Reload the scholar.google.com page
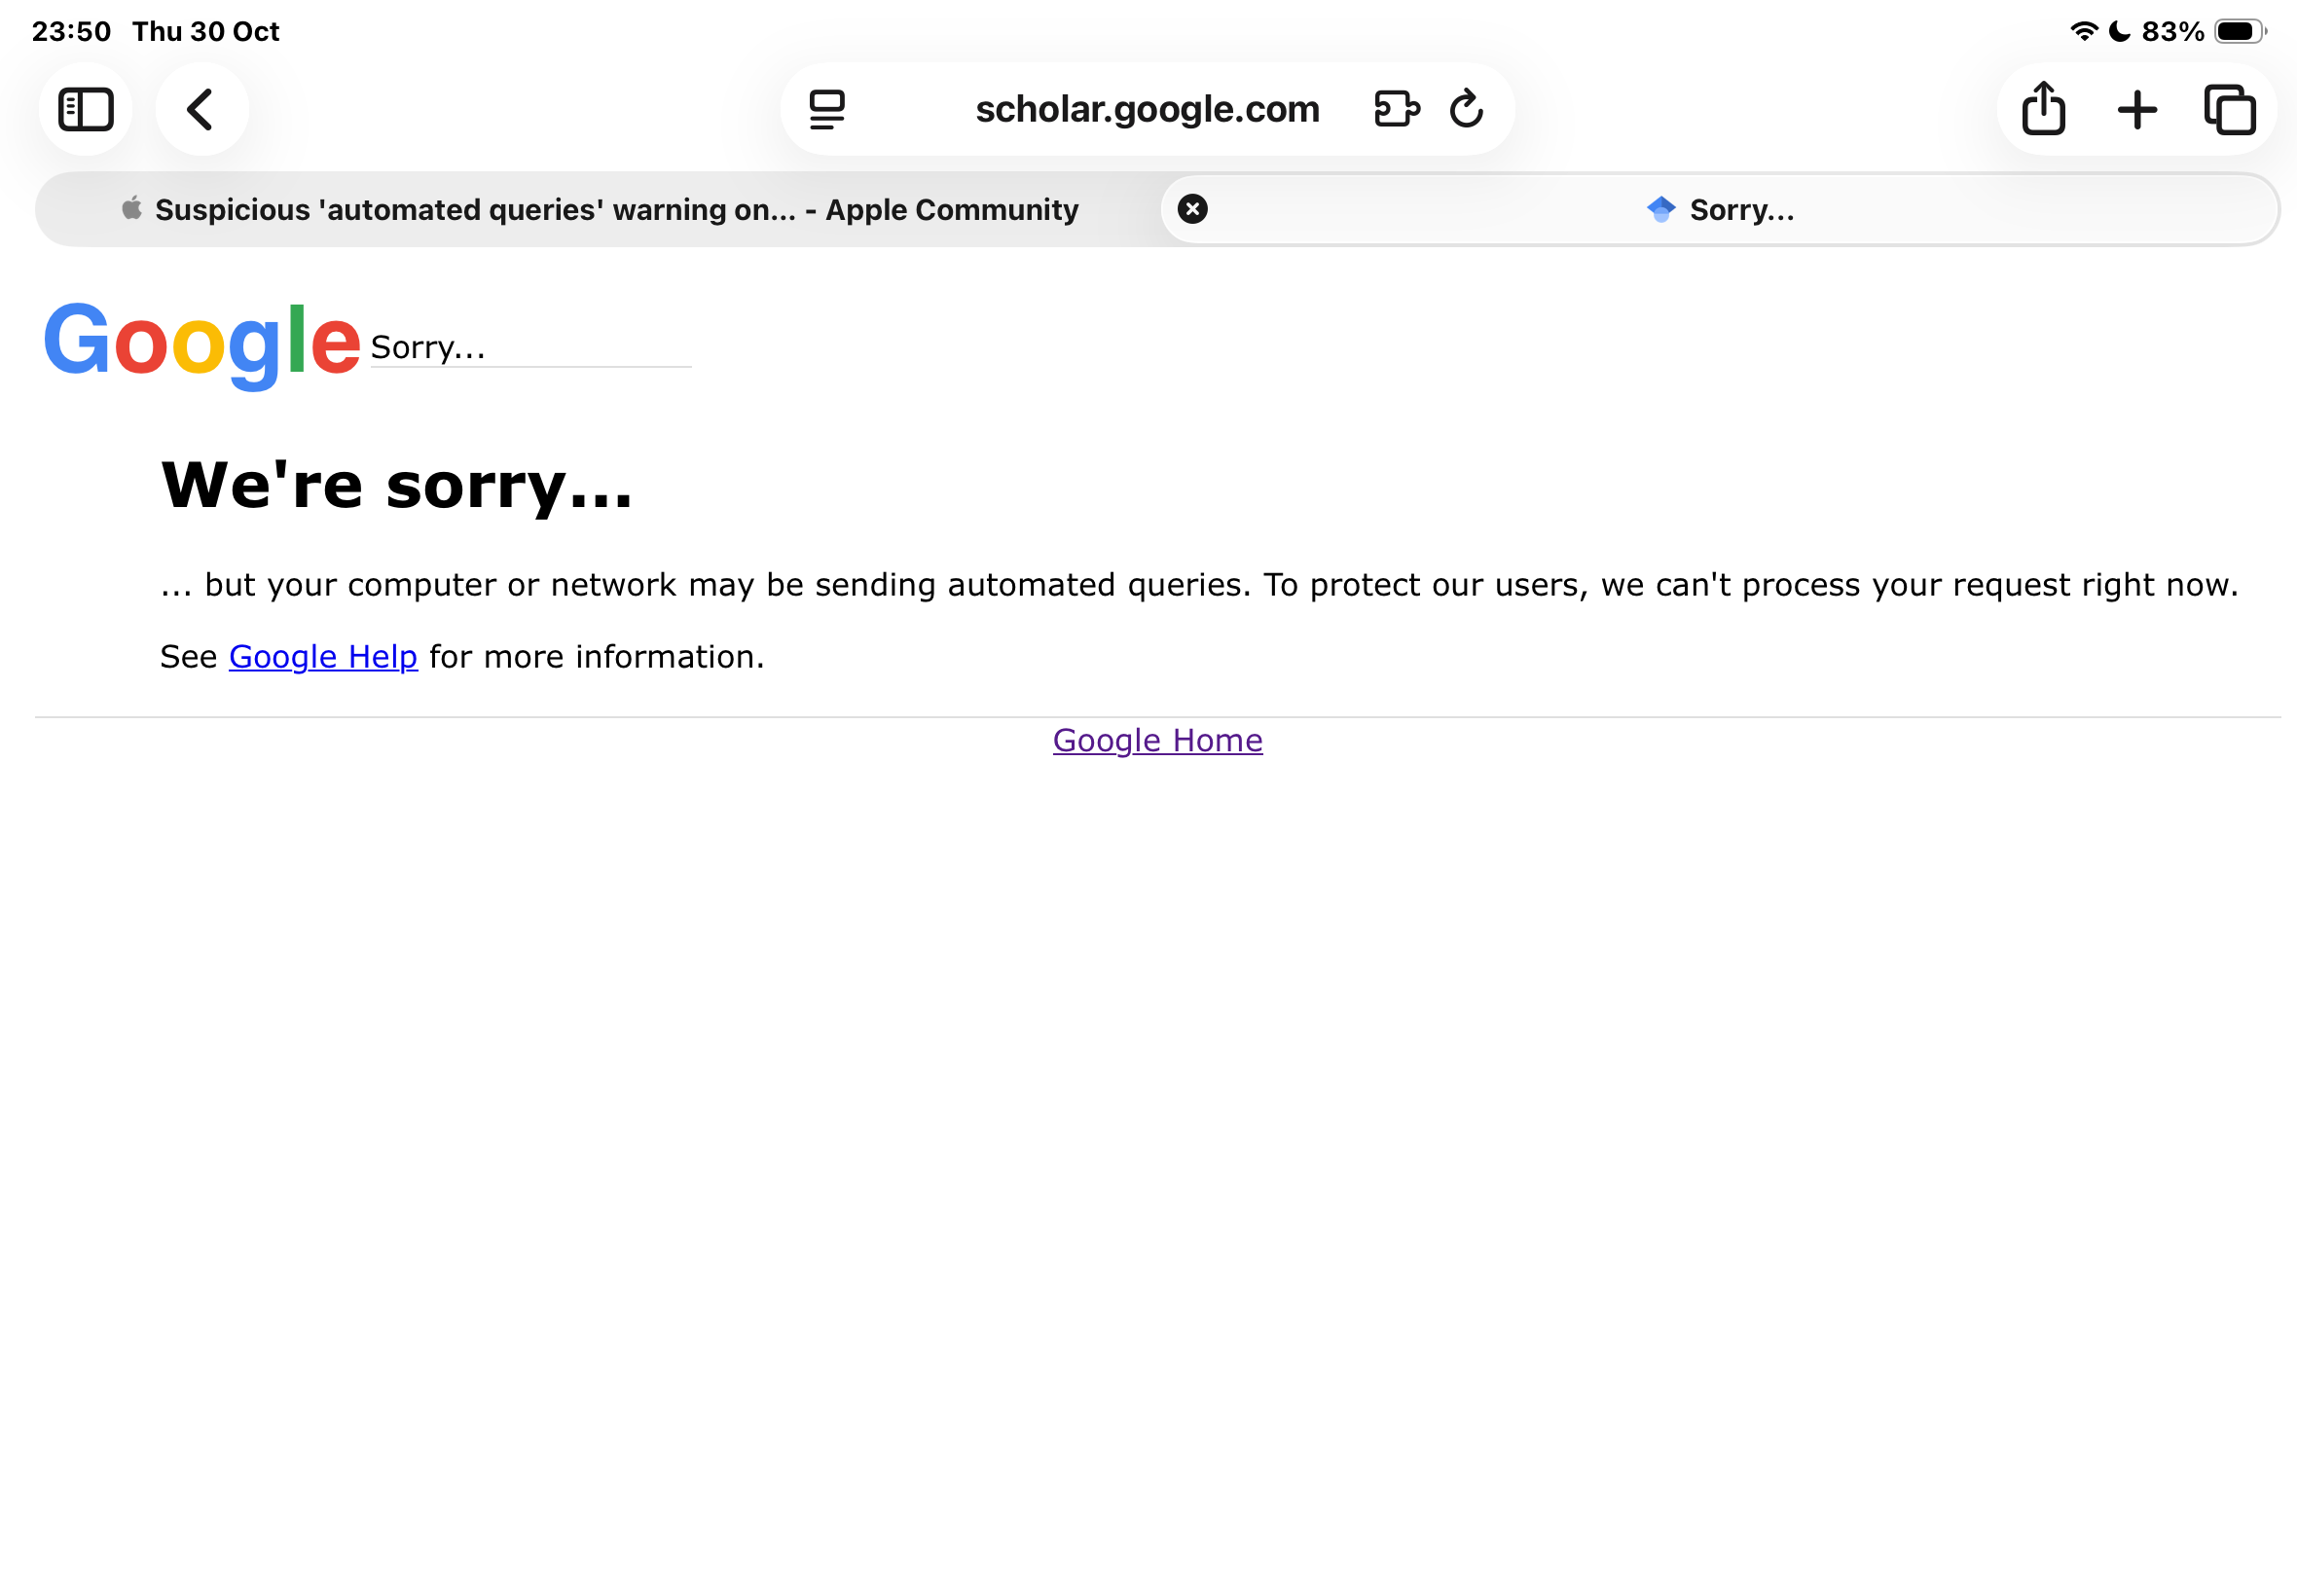The image size is (2297, 1596). coord(1466,109)
